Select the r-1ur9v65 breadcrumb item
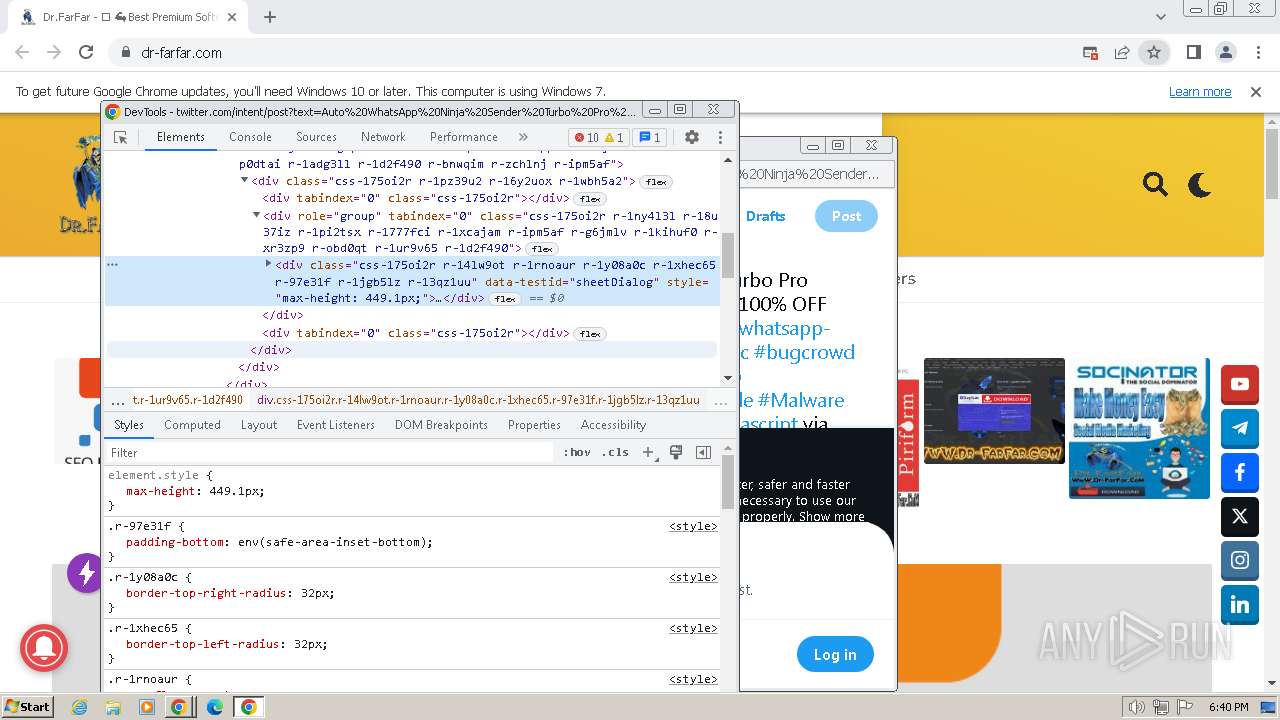The image size is (1280, 720). 188,400
